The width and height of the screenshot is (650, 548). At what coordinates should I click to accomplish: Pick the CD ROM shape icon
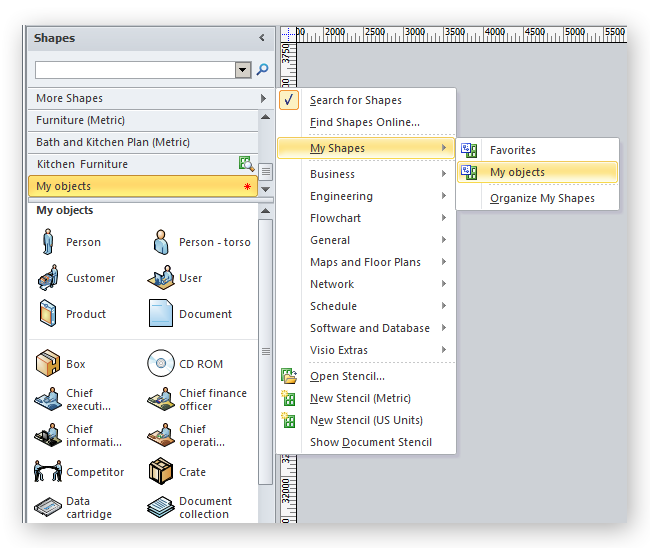160,364
